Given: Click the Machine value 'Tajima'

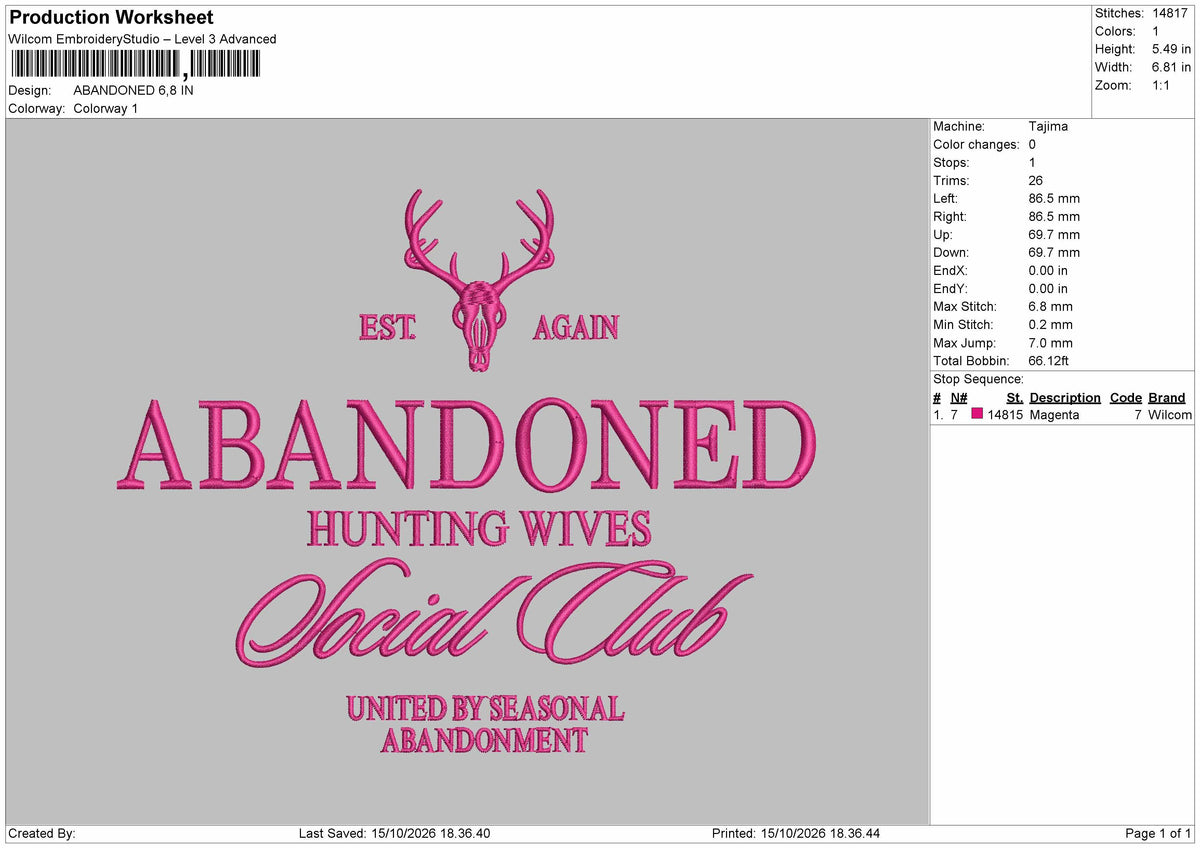Looking at the screenshot, I should [x=1048, y=126].
